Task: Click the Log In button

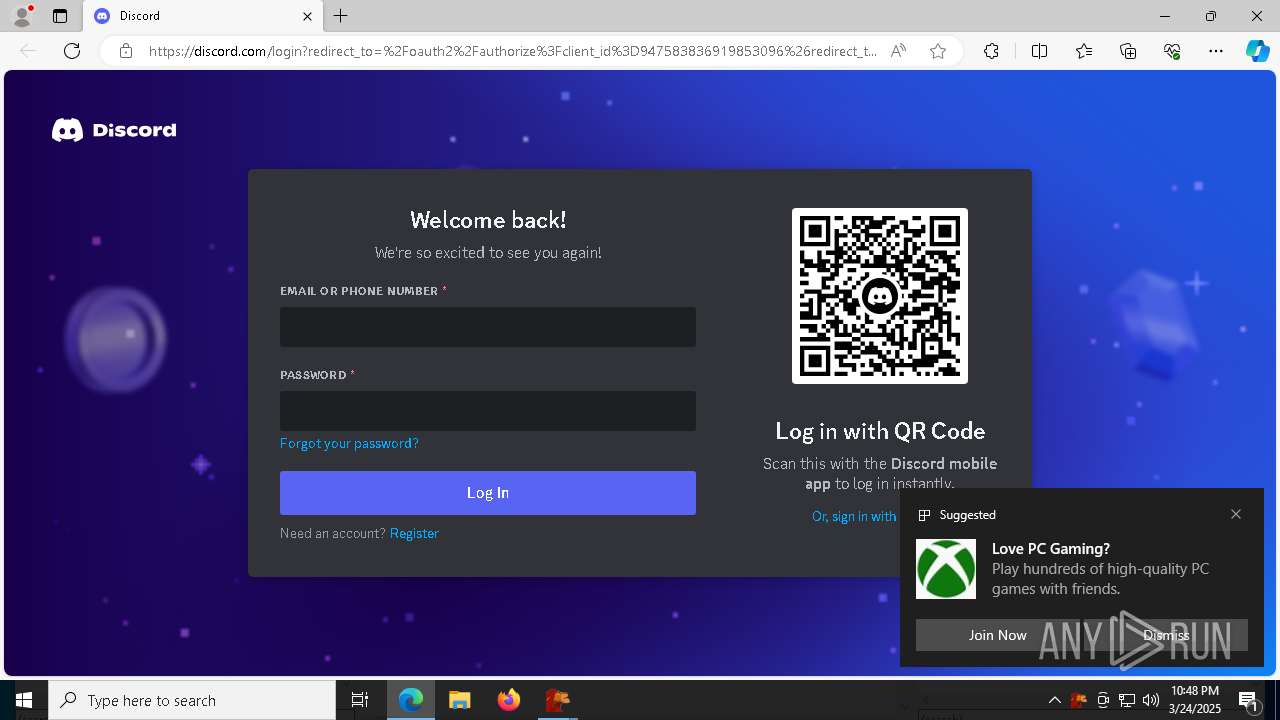Action: 488,493
